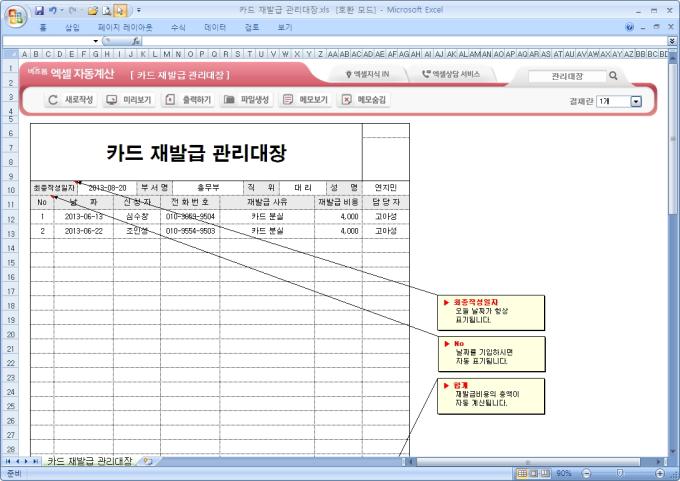Expand the Name Box dropdown arrow
This screenshot has height=481, width=680.
tap(95, 41)
